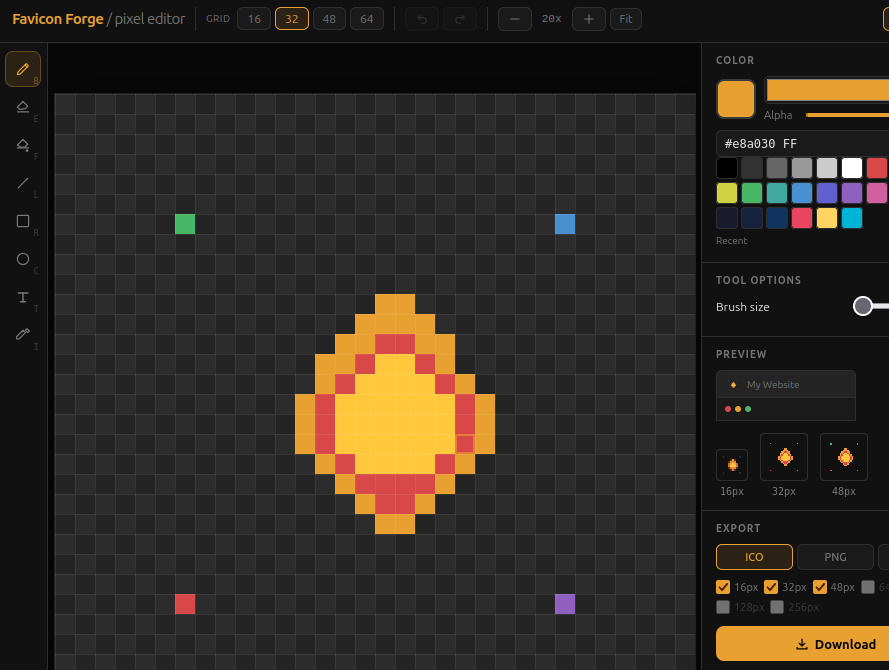Select the Eraser tool
The height and width of the screenshot is (670, 889).
(x=23, y=107)
